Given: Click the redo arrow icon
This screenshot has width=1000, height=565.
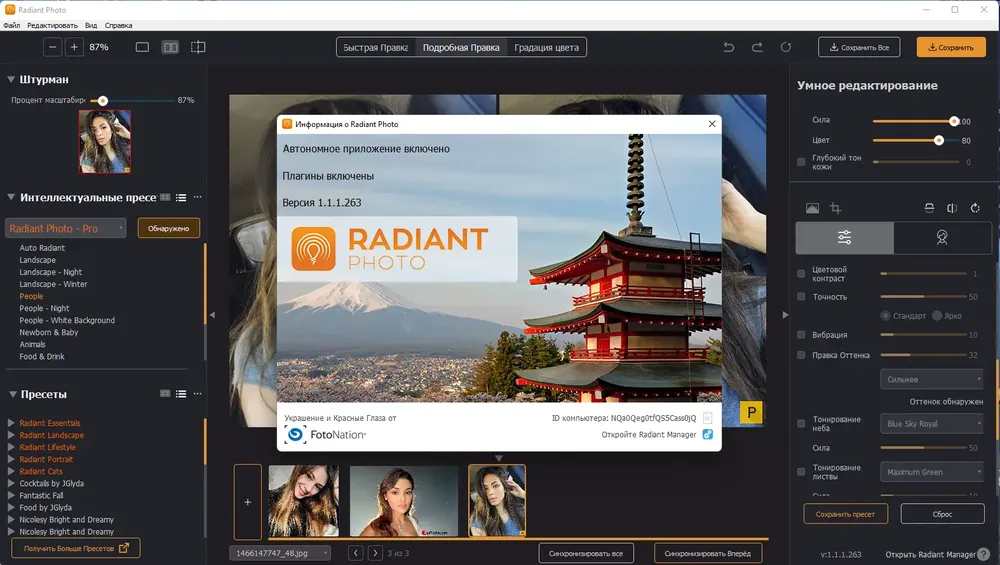Looking at the screenshot, I should point(757,47).
